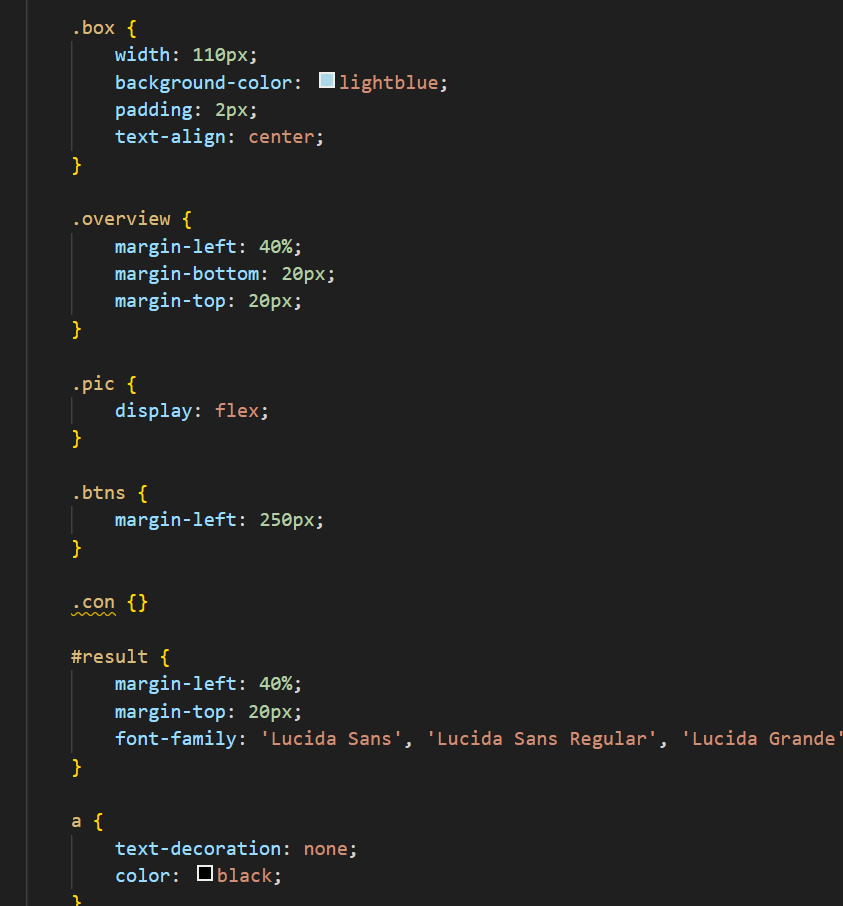Click the lightblue value text
843x906 pixels.
(388, 83)
